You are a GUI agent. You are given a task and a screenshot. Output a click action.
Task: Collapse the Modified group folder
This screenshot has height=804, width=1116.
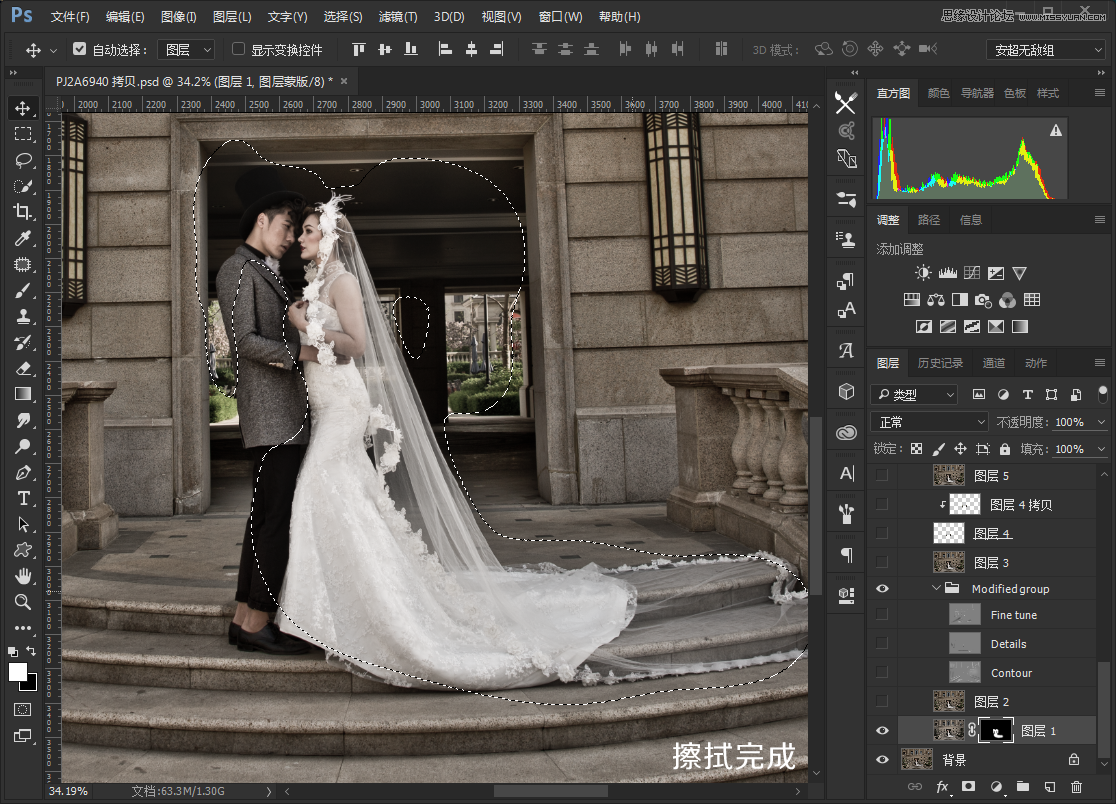937,589
